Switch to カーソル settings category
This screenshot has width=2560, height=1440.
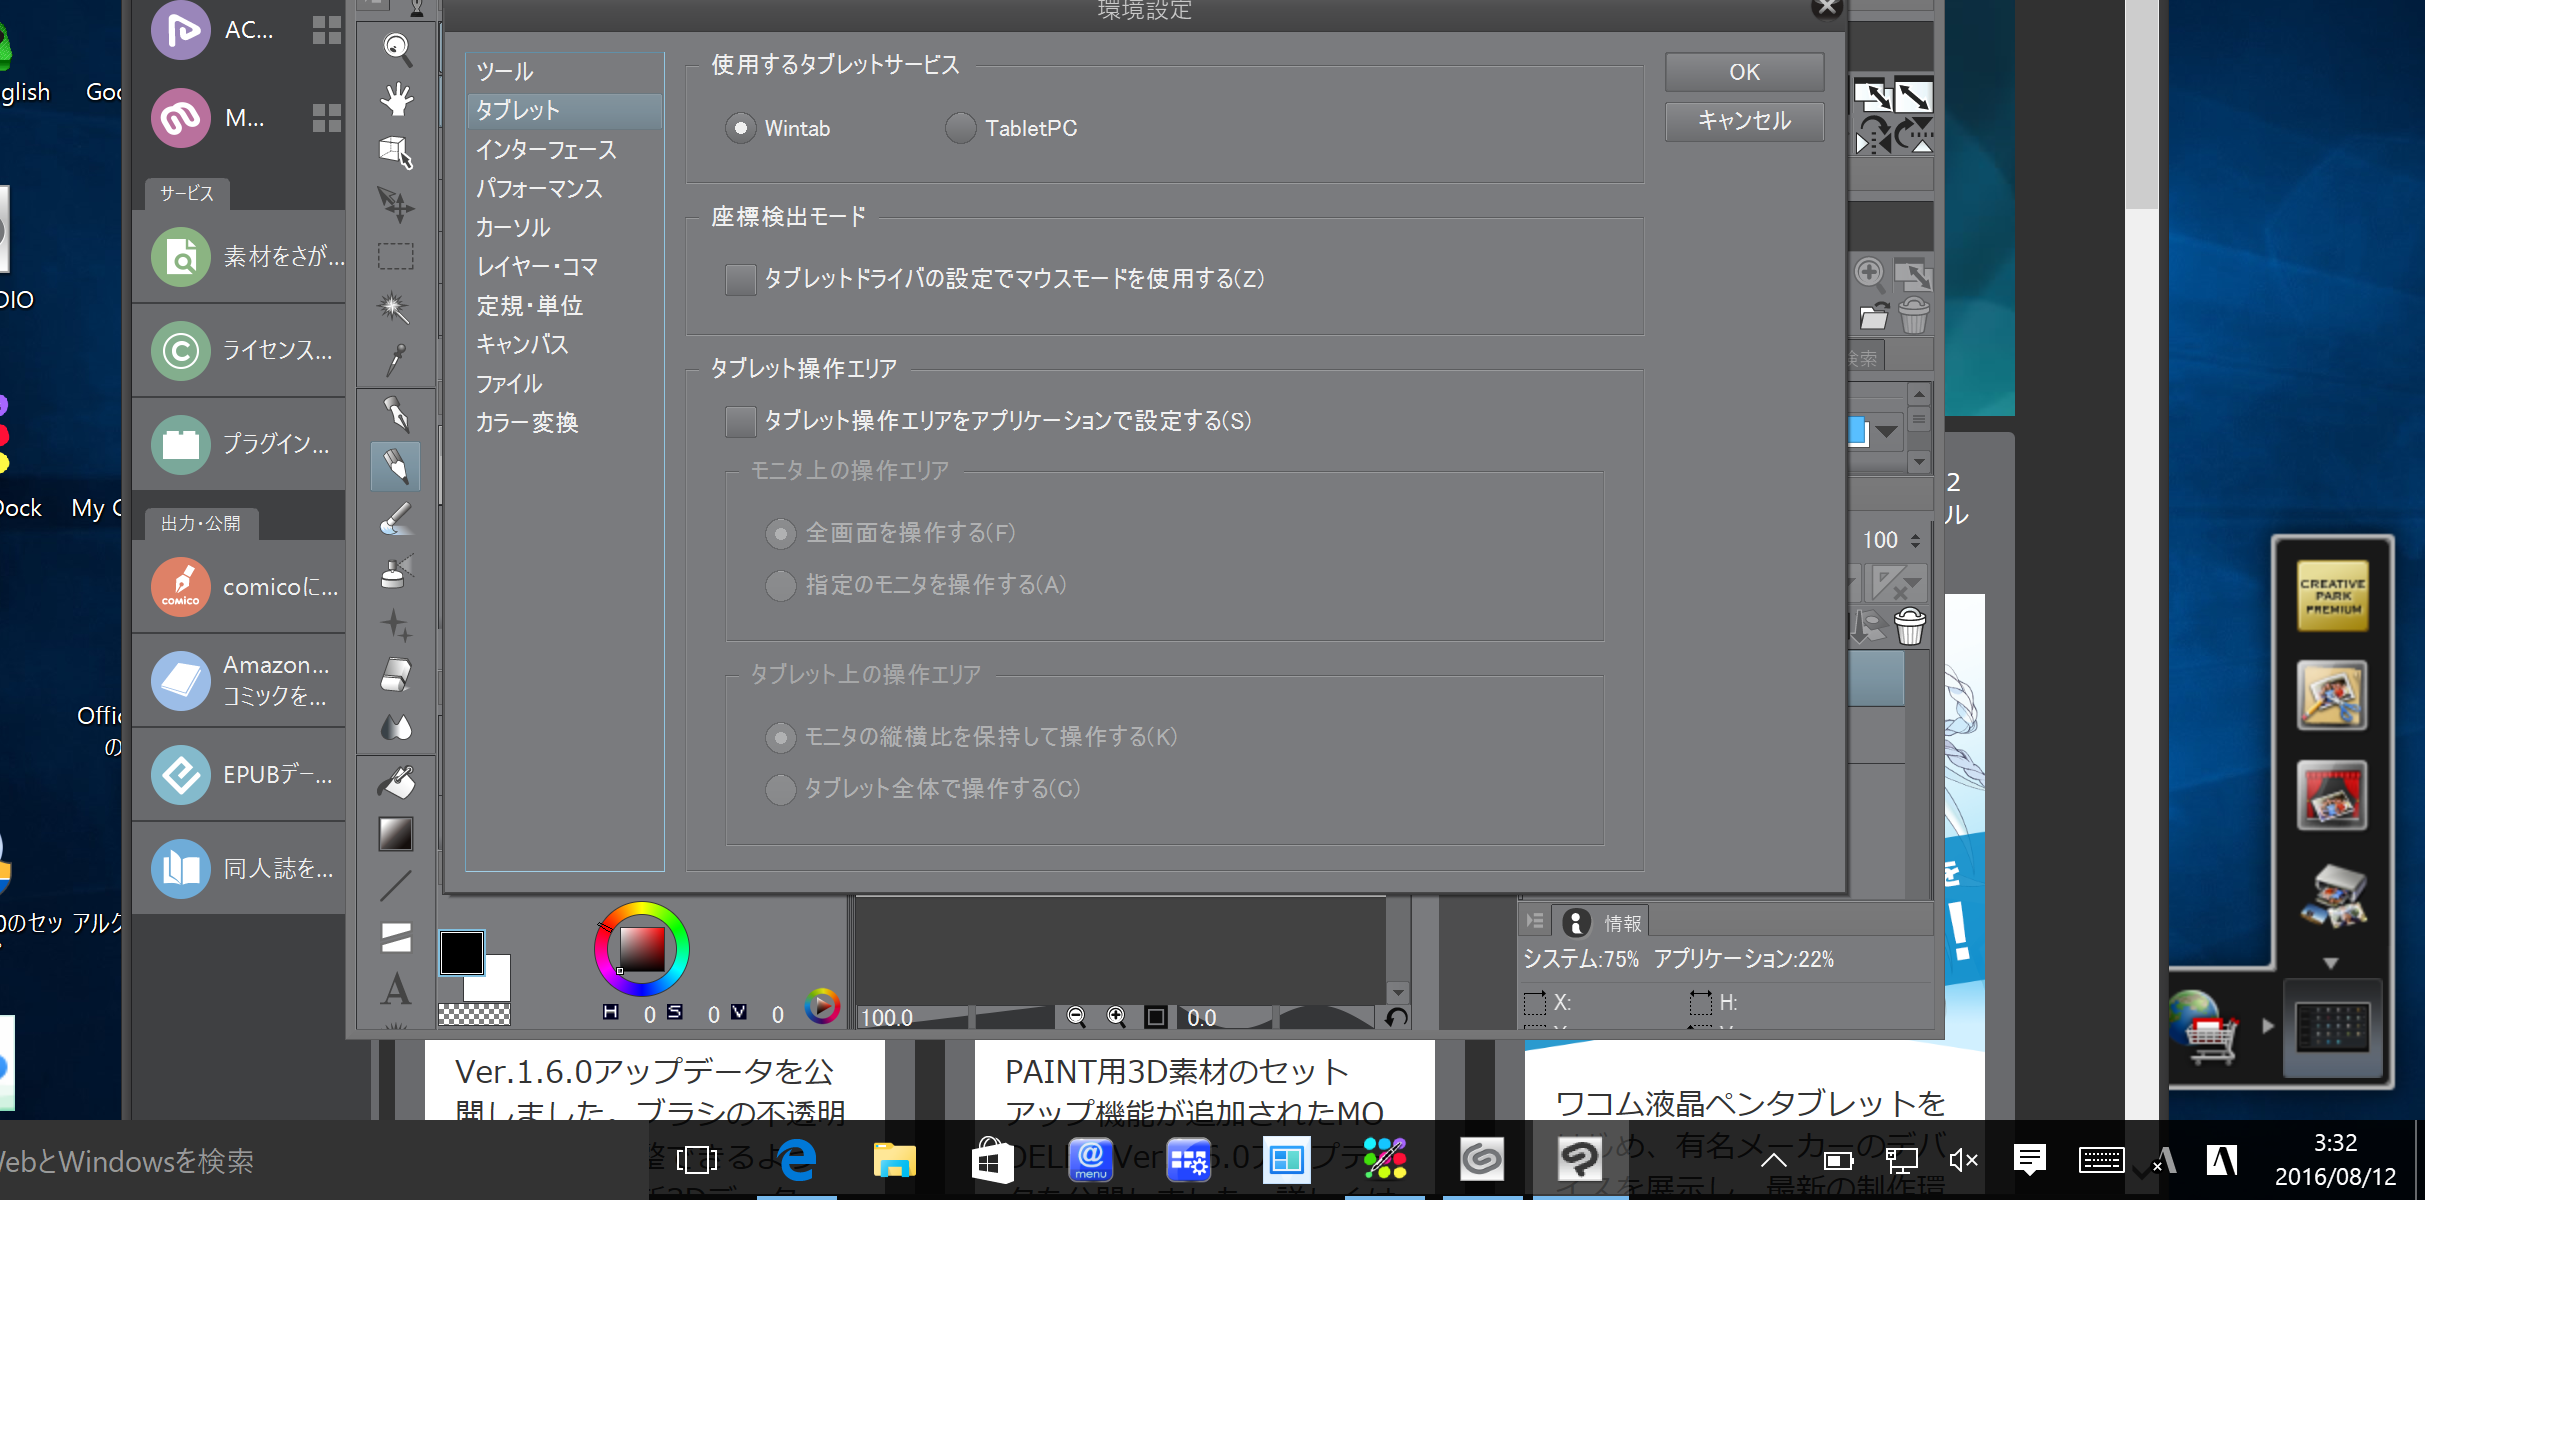point(513,228)
